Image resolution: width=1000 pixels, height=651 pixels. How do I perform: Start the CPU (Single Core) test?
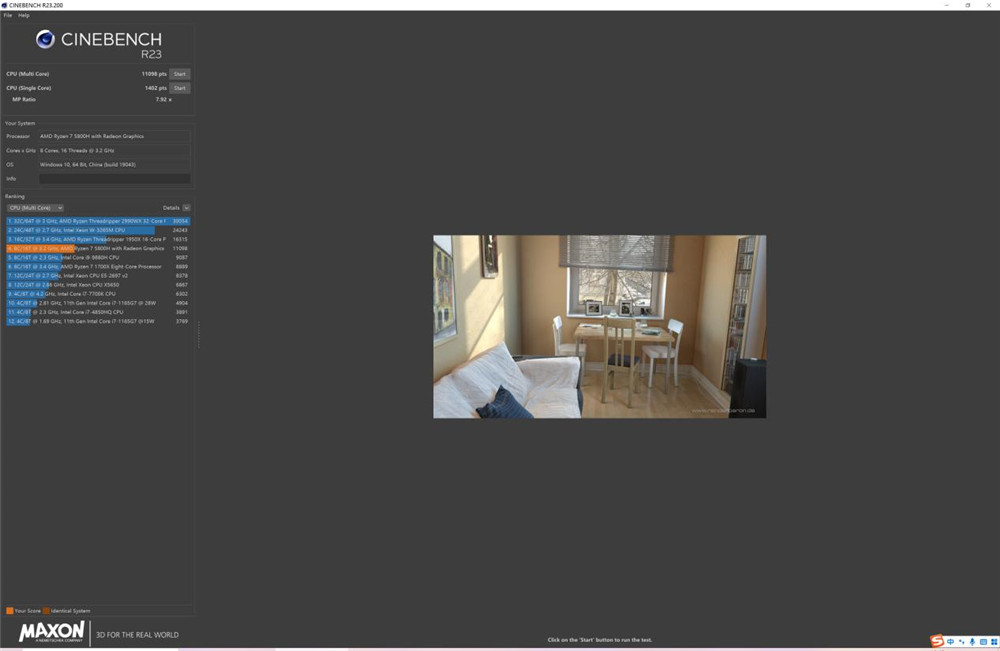(180, 88)
